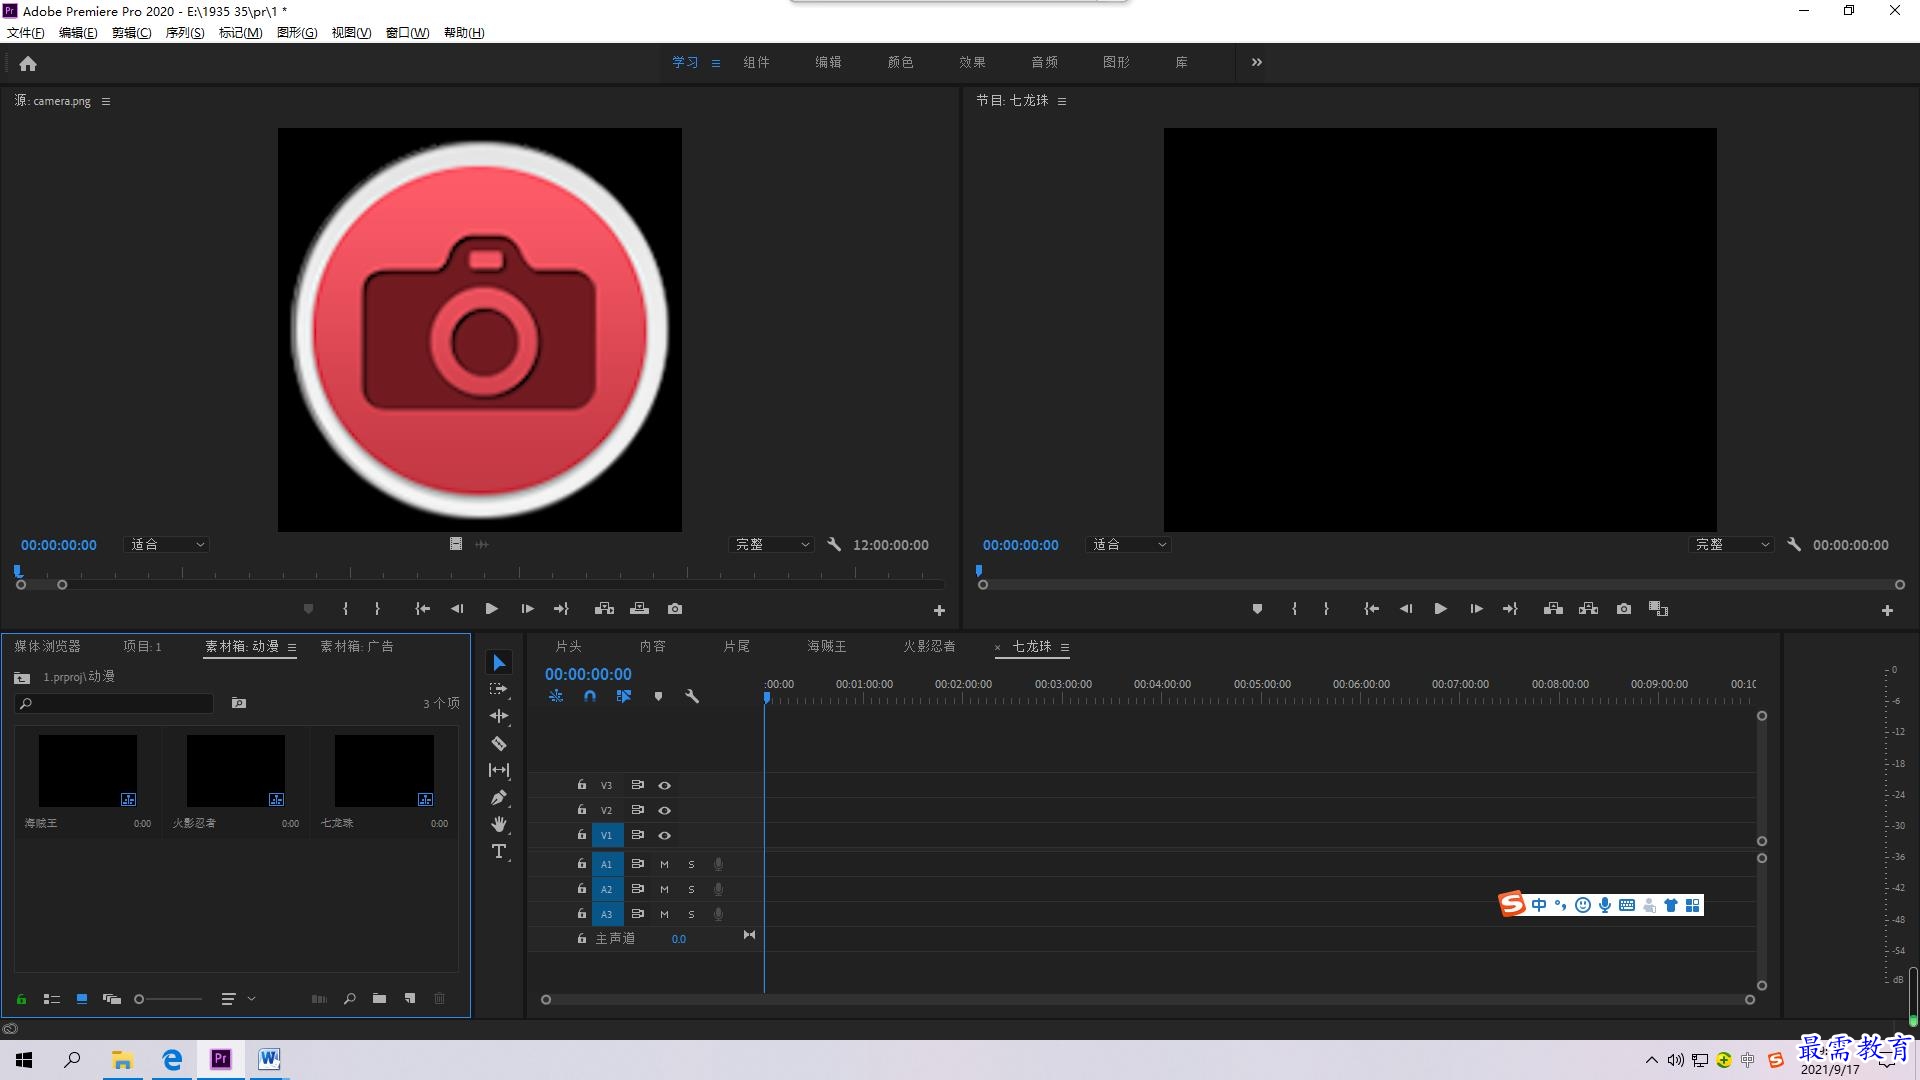Click Export Frame camera in Program monitor
Viewport: 1920px width, 1080px height.
1624,609
